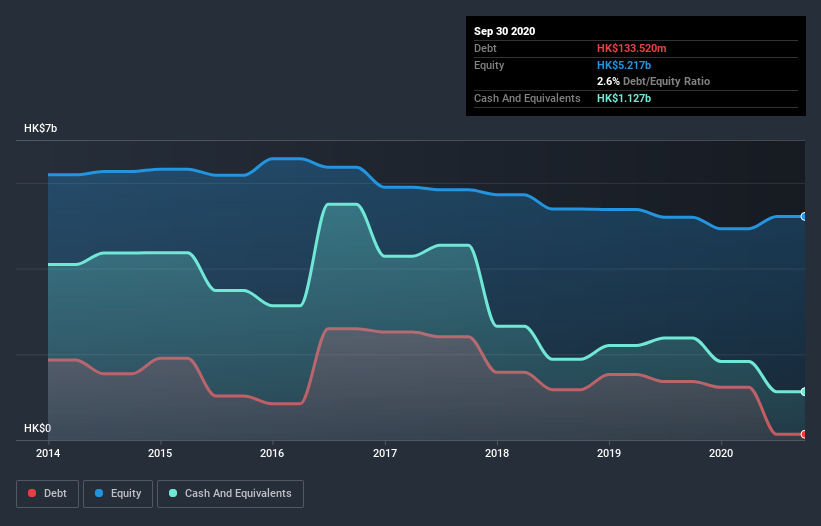Click the HK$133.520m debt value
821x526 pixels.
(x=631, y=48)
